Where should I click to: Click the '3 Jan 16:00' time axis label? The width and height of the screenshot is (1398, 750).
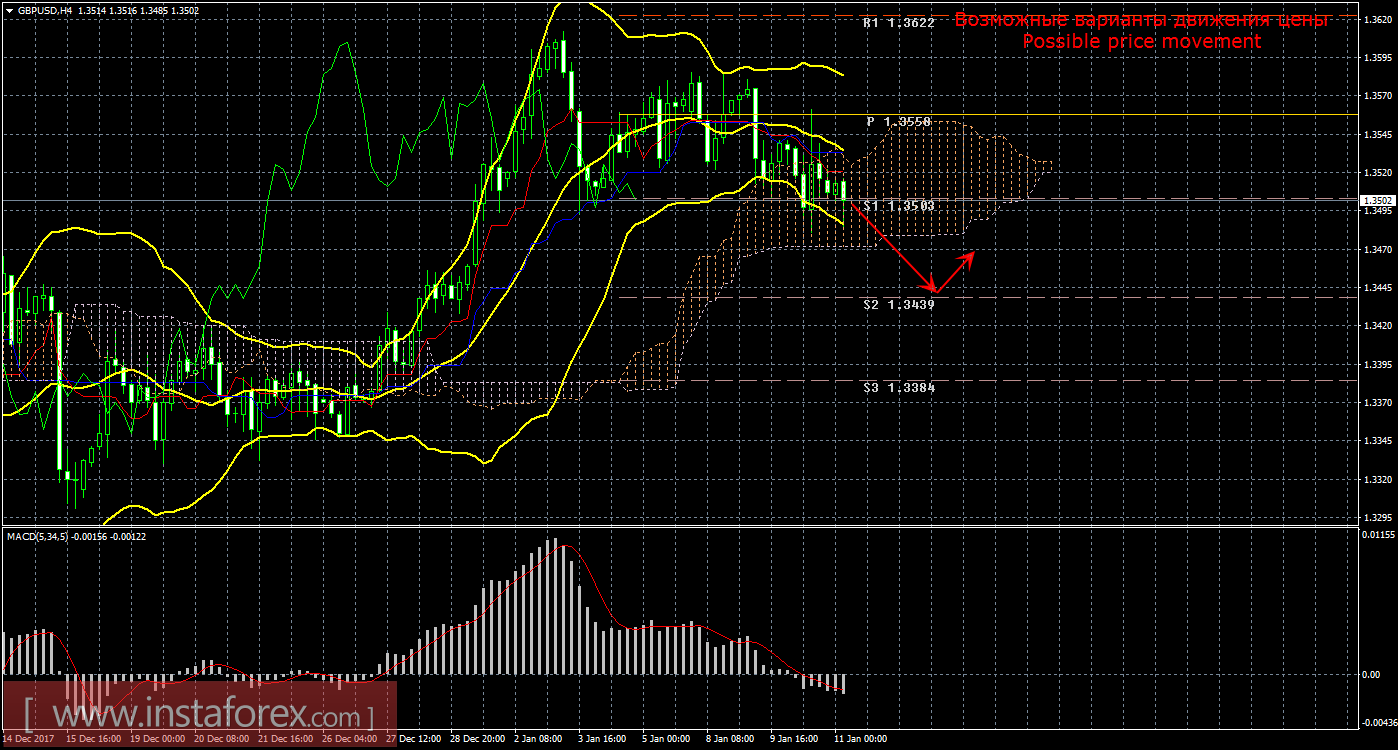tap(604, 739)
